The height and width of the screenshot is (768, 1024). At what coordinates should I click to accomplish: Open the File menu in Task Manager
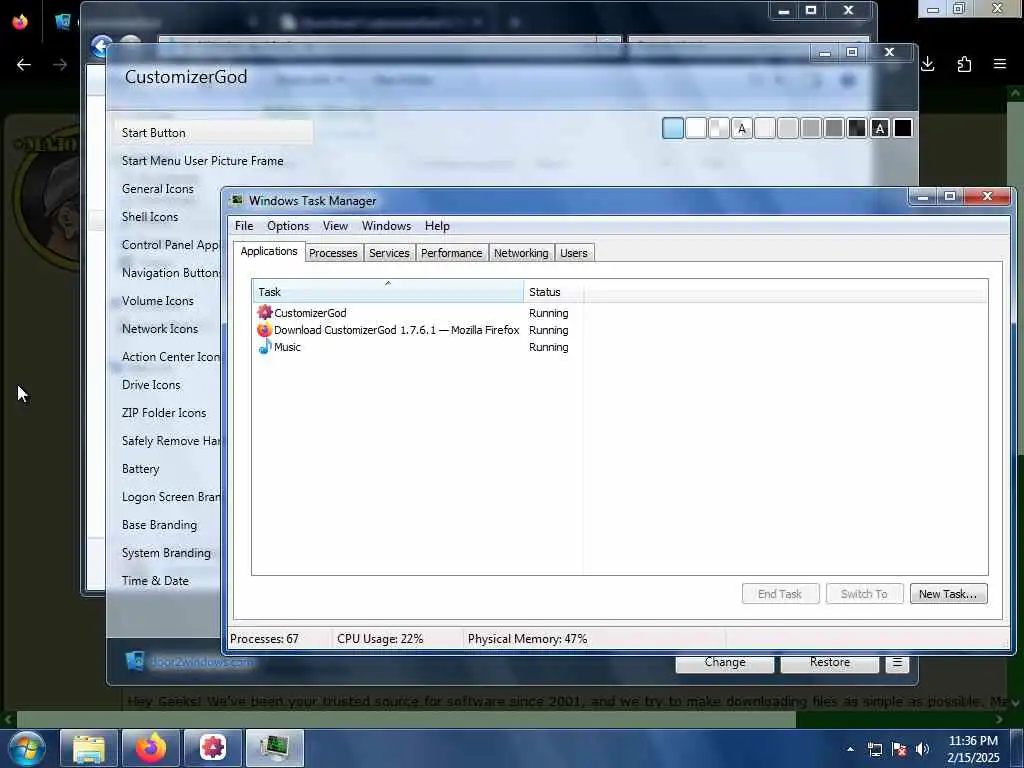tap(244, 226)
